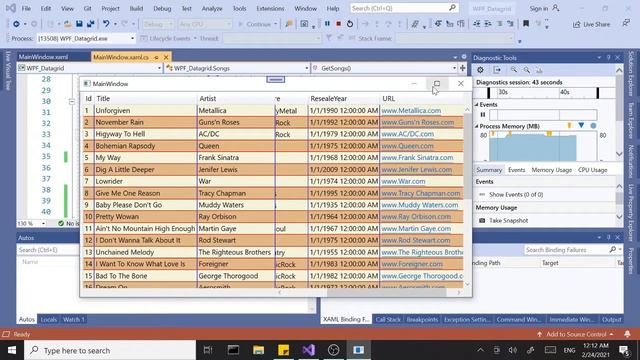Open Visual Studio from the taskbar
Screen dimensions: 640x360
[309, 350]
